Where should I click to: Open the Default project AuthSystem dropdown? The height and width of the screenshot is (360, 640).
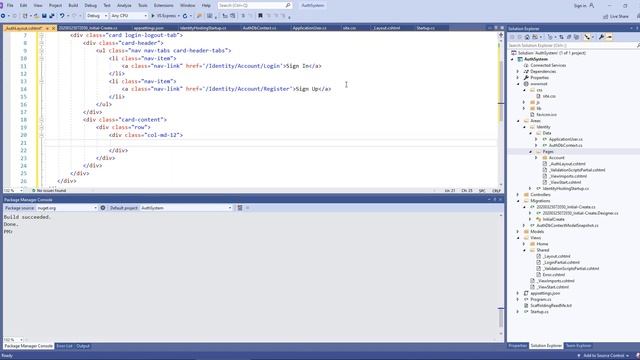(x=186, y=208)
